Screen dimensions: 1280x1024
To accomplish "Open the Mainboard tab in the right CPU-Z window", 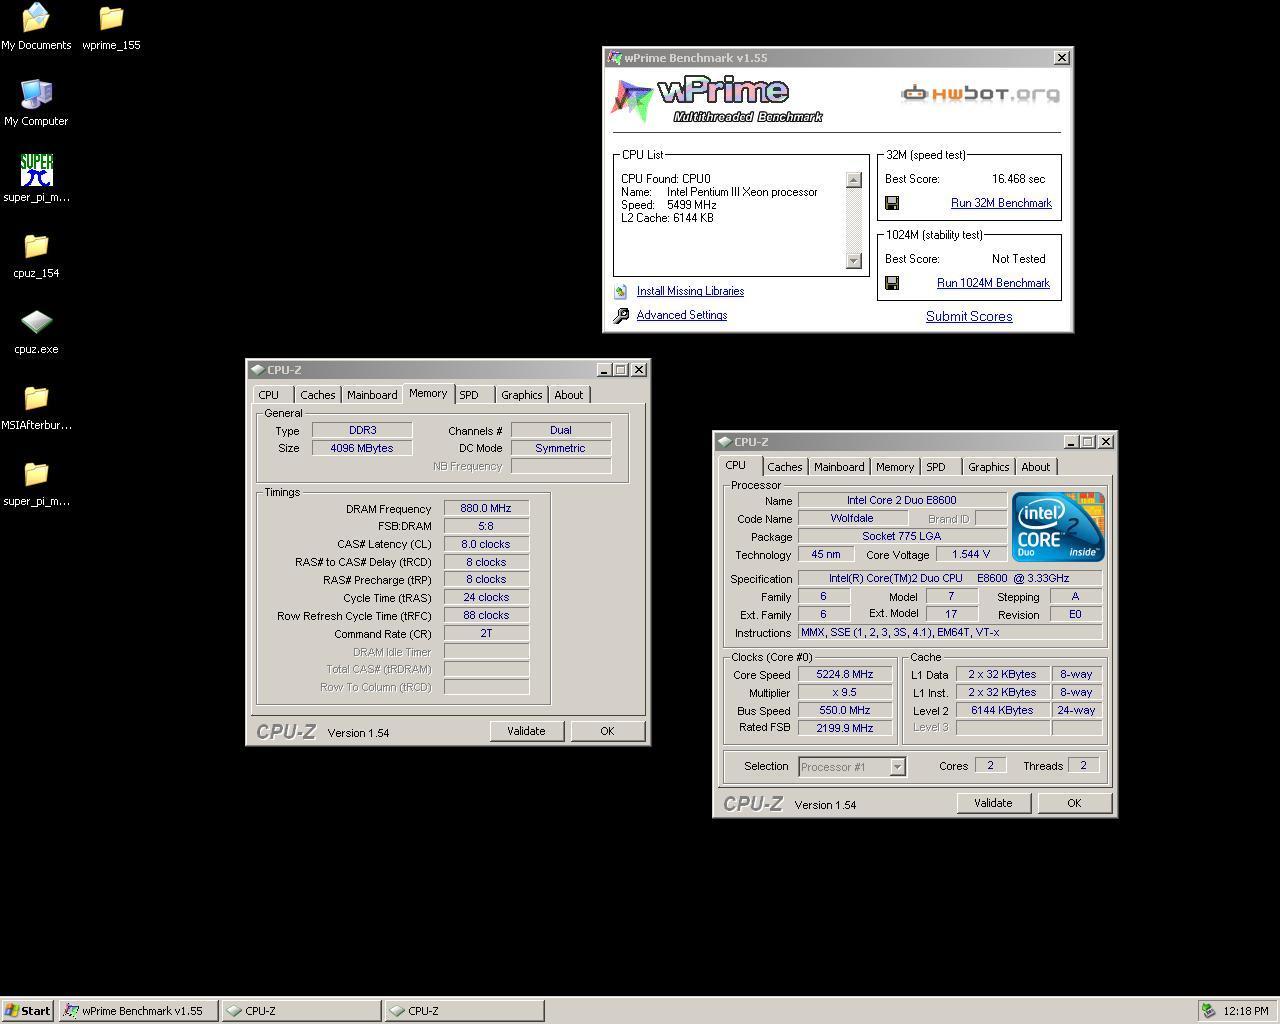I will click(x=839, y=467).
